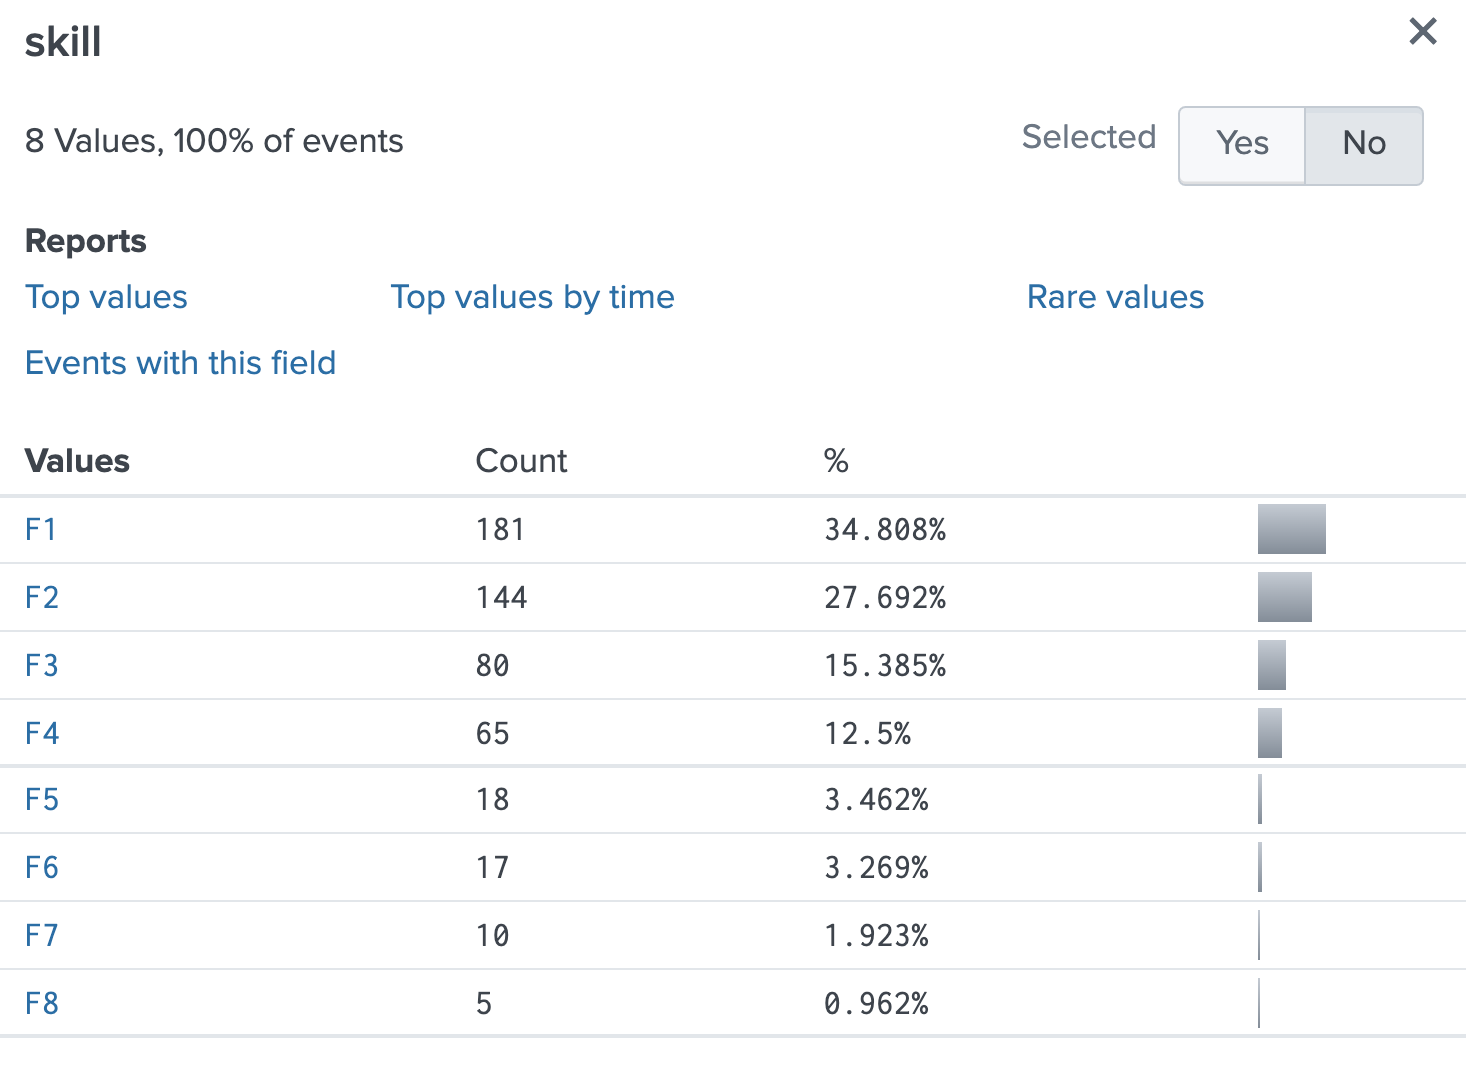The image size is (1466, 1068).
Task: Filter by skill value F2
Action: pyautogui.click(x=42, y=597)
